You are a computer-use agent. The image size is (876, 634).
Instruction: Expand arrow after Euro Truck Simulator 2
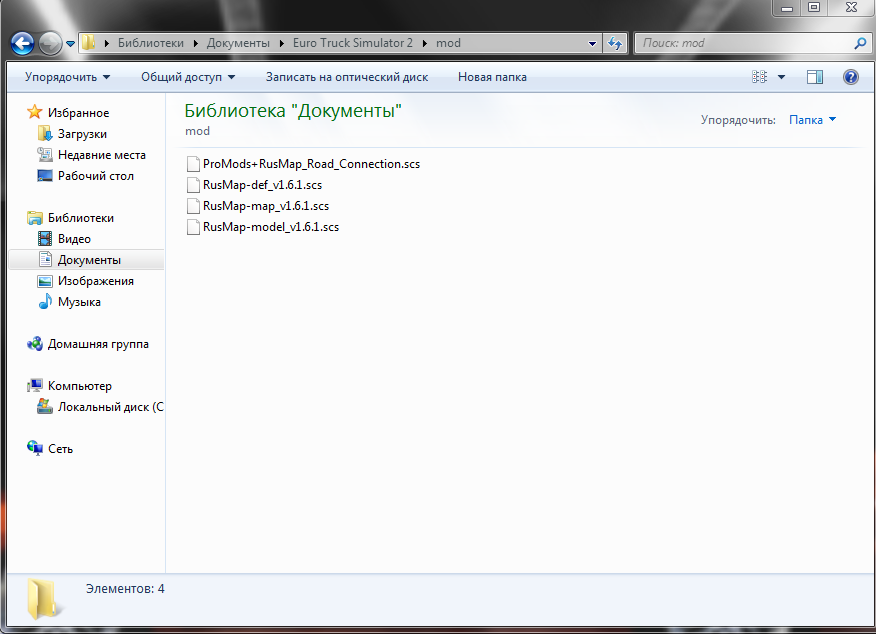pos(425,44)
